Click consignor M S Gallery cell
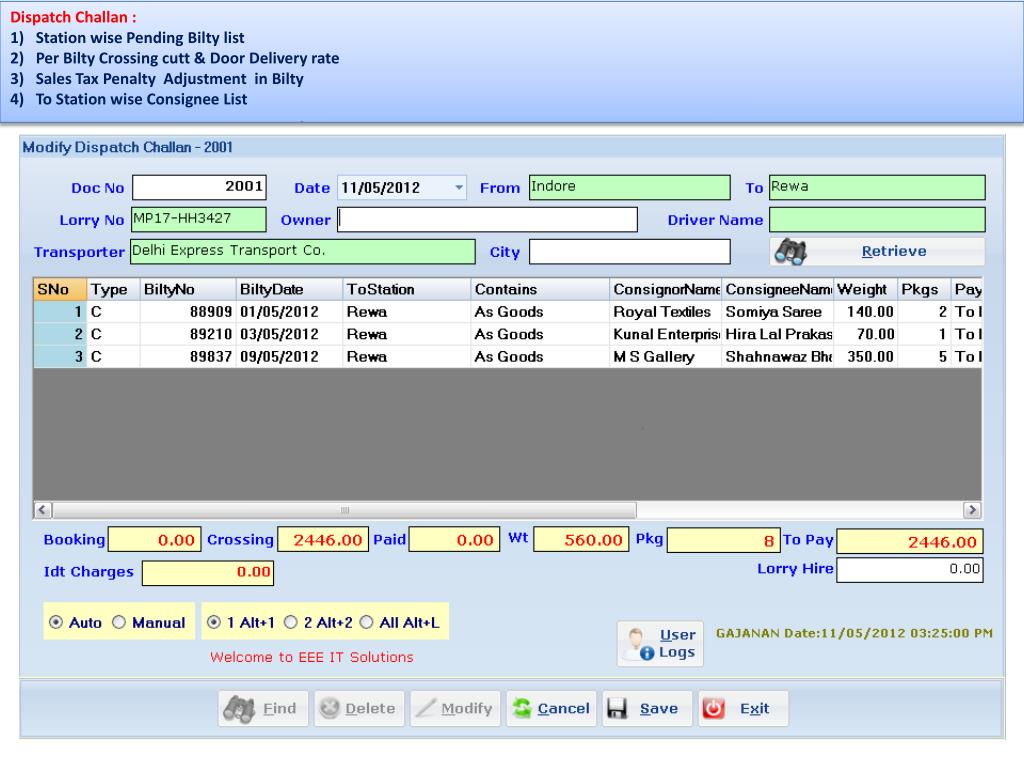1024x768 pixels. pyautogui.click(x=665, y=357)
